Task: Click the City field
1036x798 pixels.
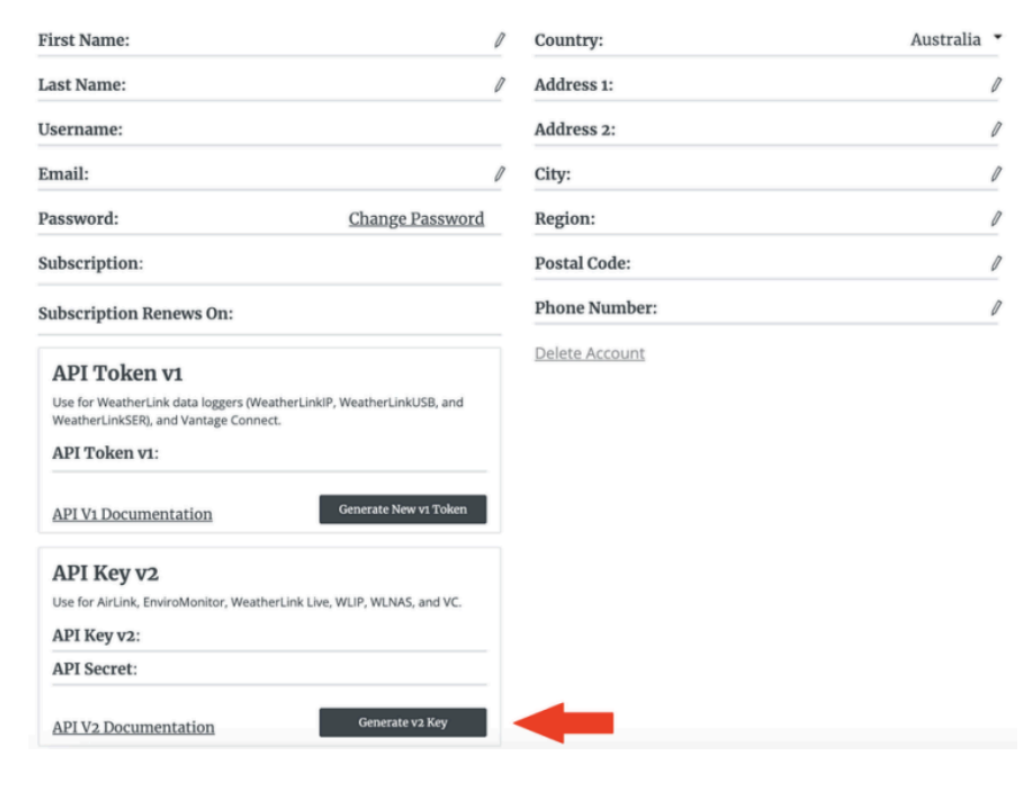Action: [x=766, y=174]
